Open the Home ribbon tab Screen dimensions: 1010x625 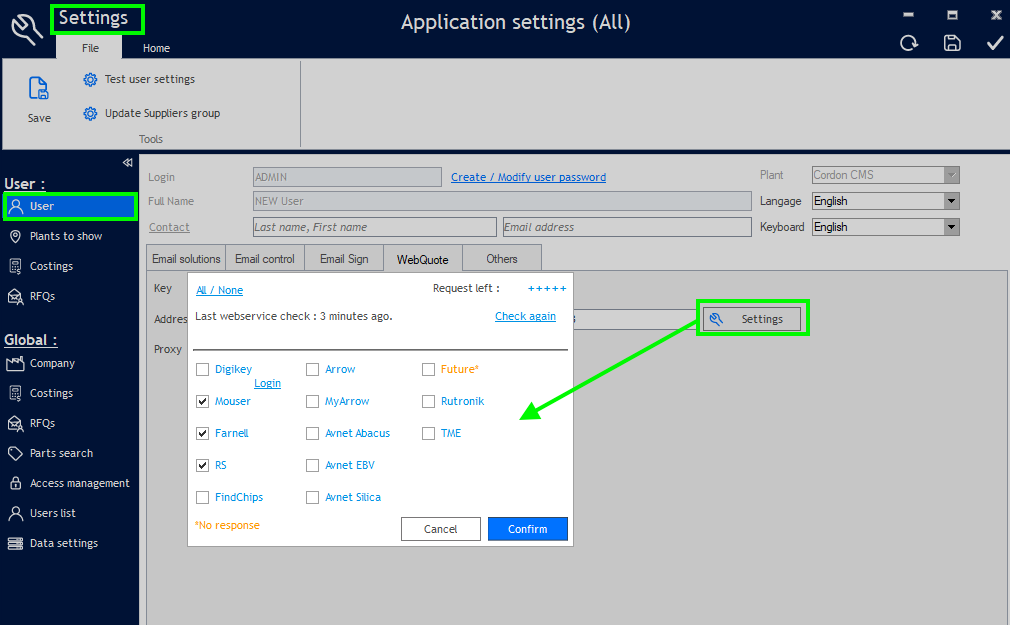click(156, 48)
